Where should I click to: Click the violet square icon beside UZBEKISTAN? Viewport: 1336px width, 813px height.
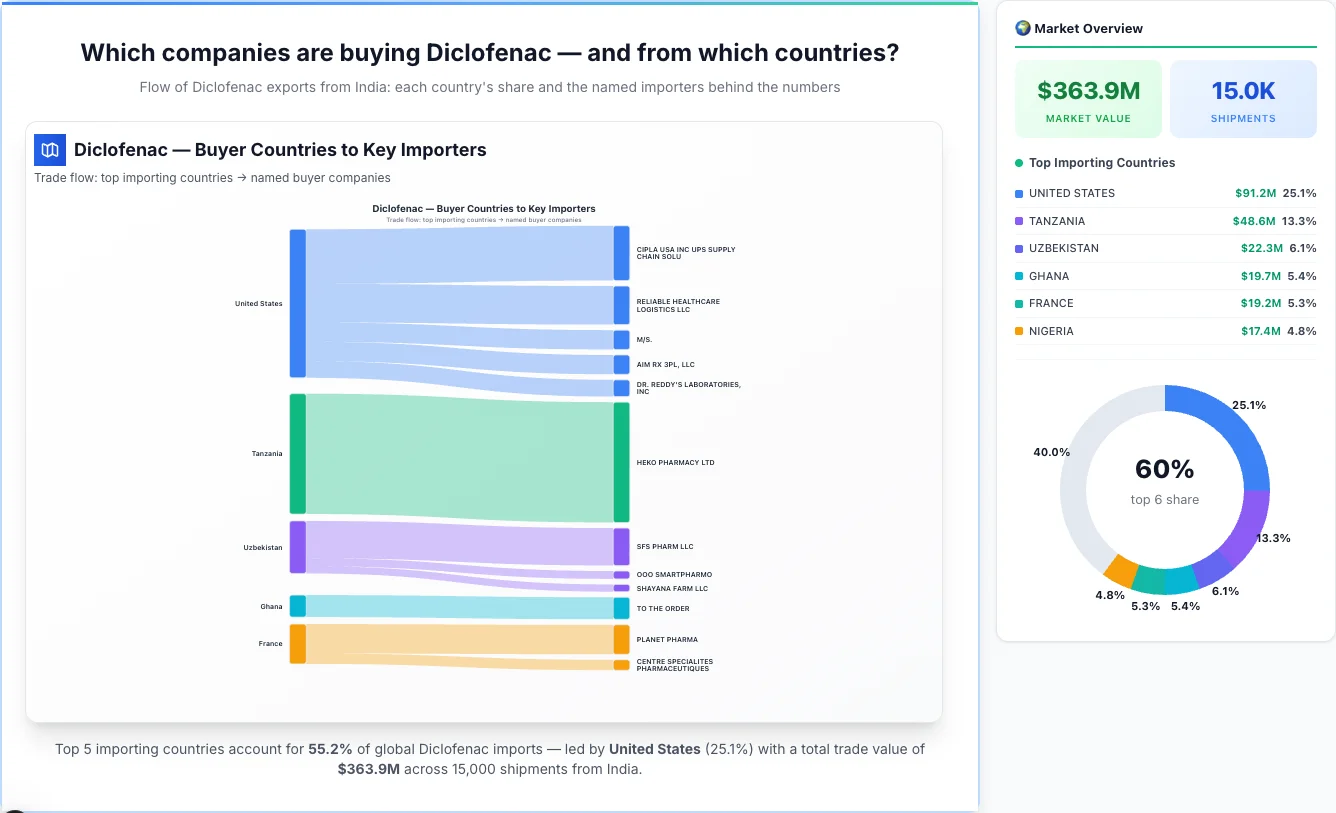[1018, 248]
